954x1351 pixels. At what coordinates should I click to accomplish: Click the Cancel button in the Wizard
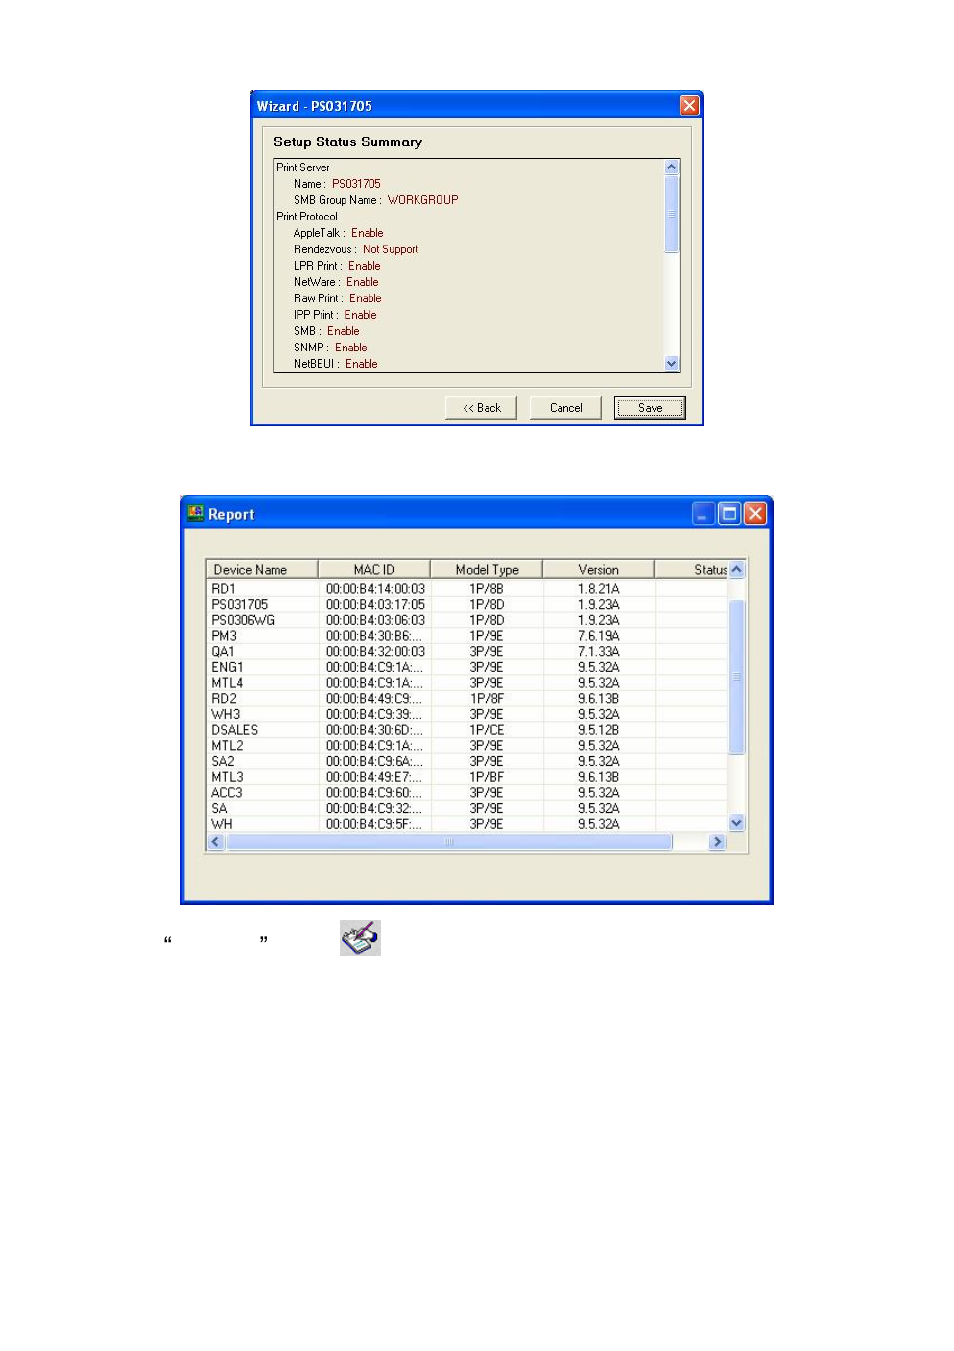[x=565, y=408]
